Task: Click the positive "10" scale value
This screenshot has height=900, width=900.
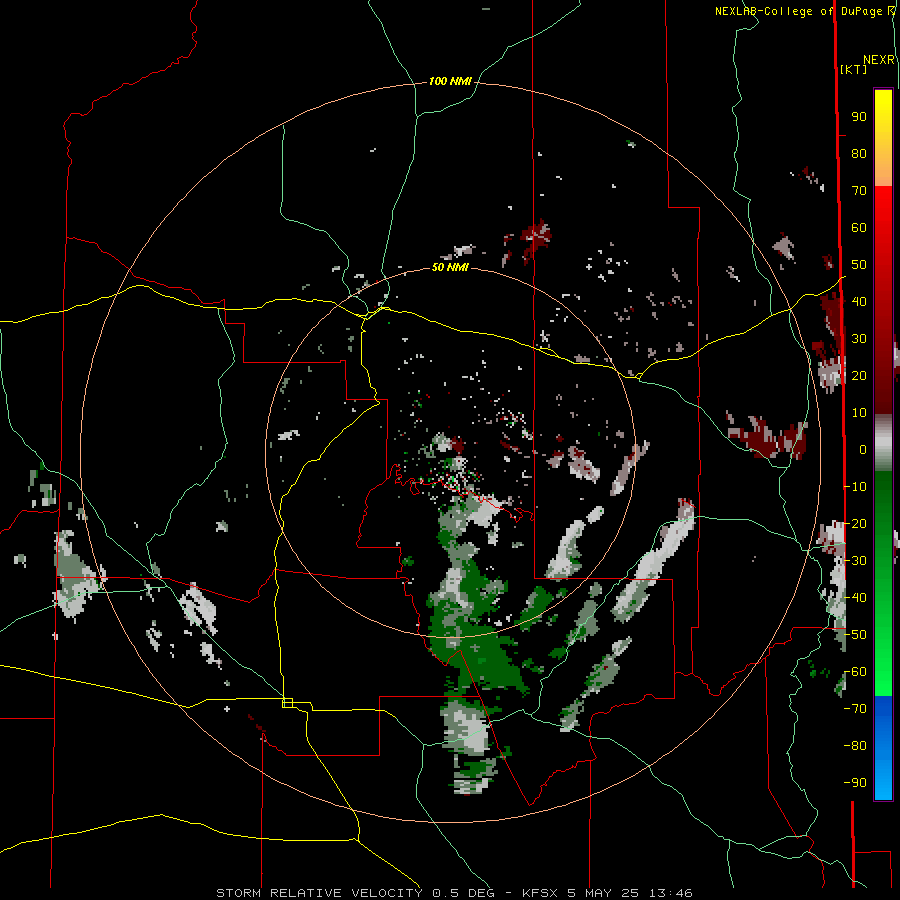Action: pos(859,413)
